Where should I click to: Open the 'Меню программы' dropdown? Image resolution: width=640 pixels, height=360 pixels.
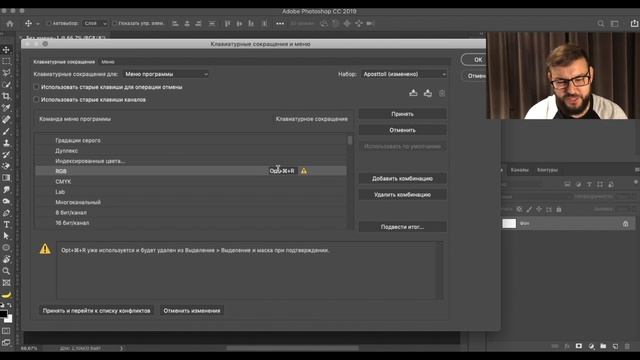pyautogui.click(x=166, y=74)
